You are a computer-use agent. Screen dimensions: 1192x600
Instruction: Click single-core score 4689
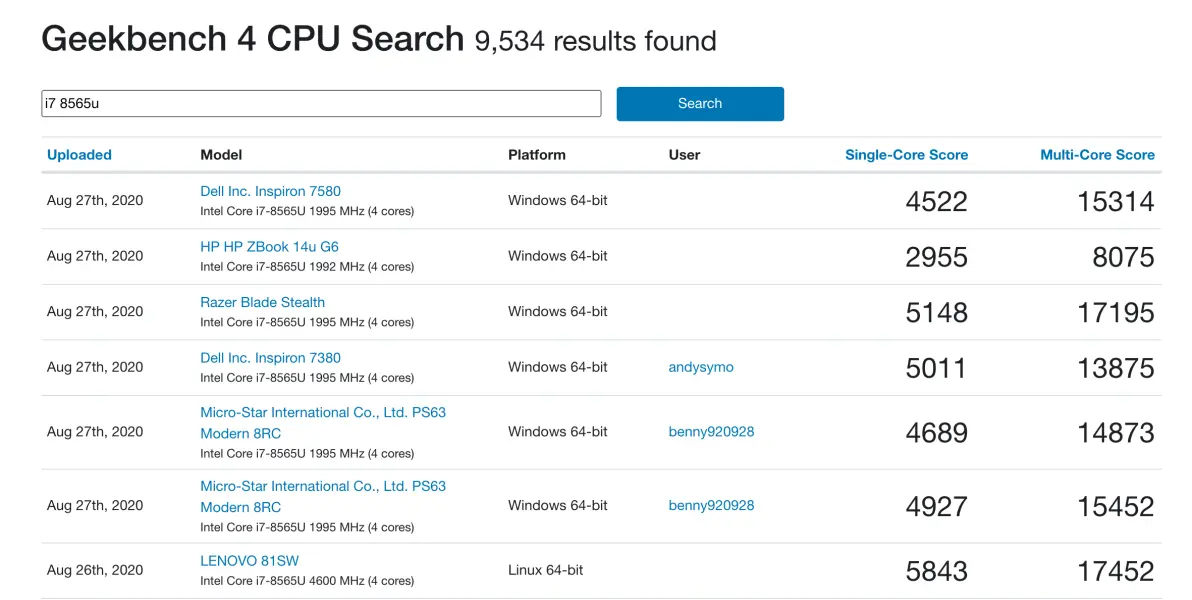pyautogui.click(x=936, y=433)
